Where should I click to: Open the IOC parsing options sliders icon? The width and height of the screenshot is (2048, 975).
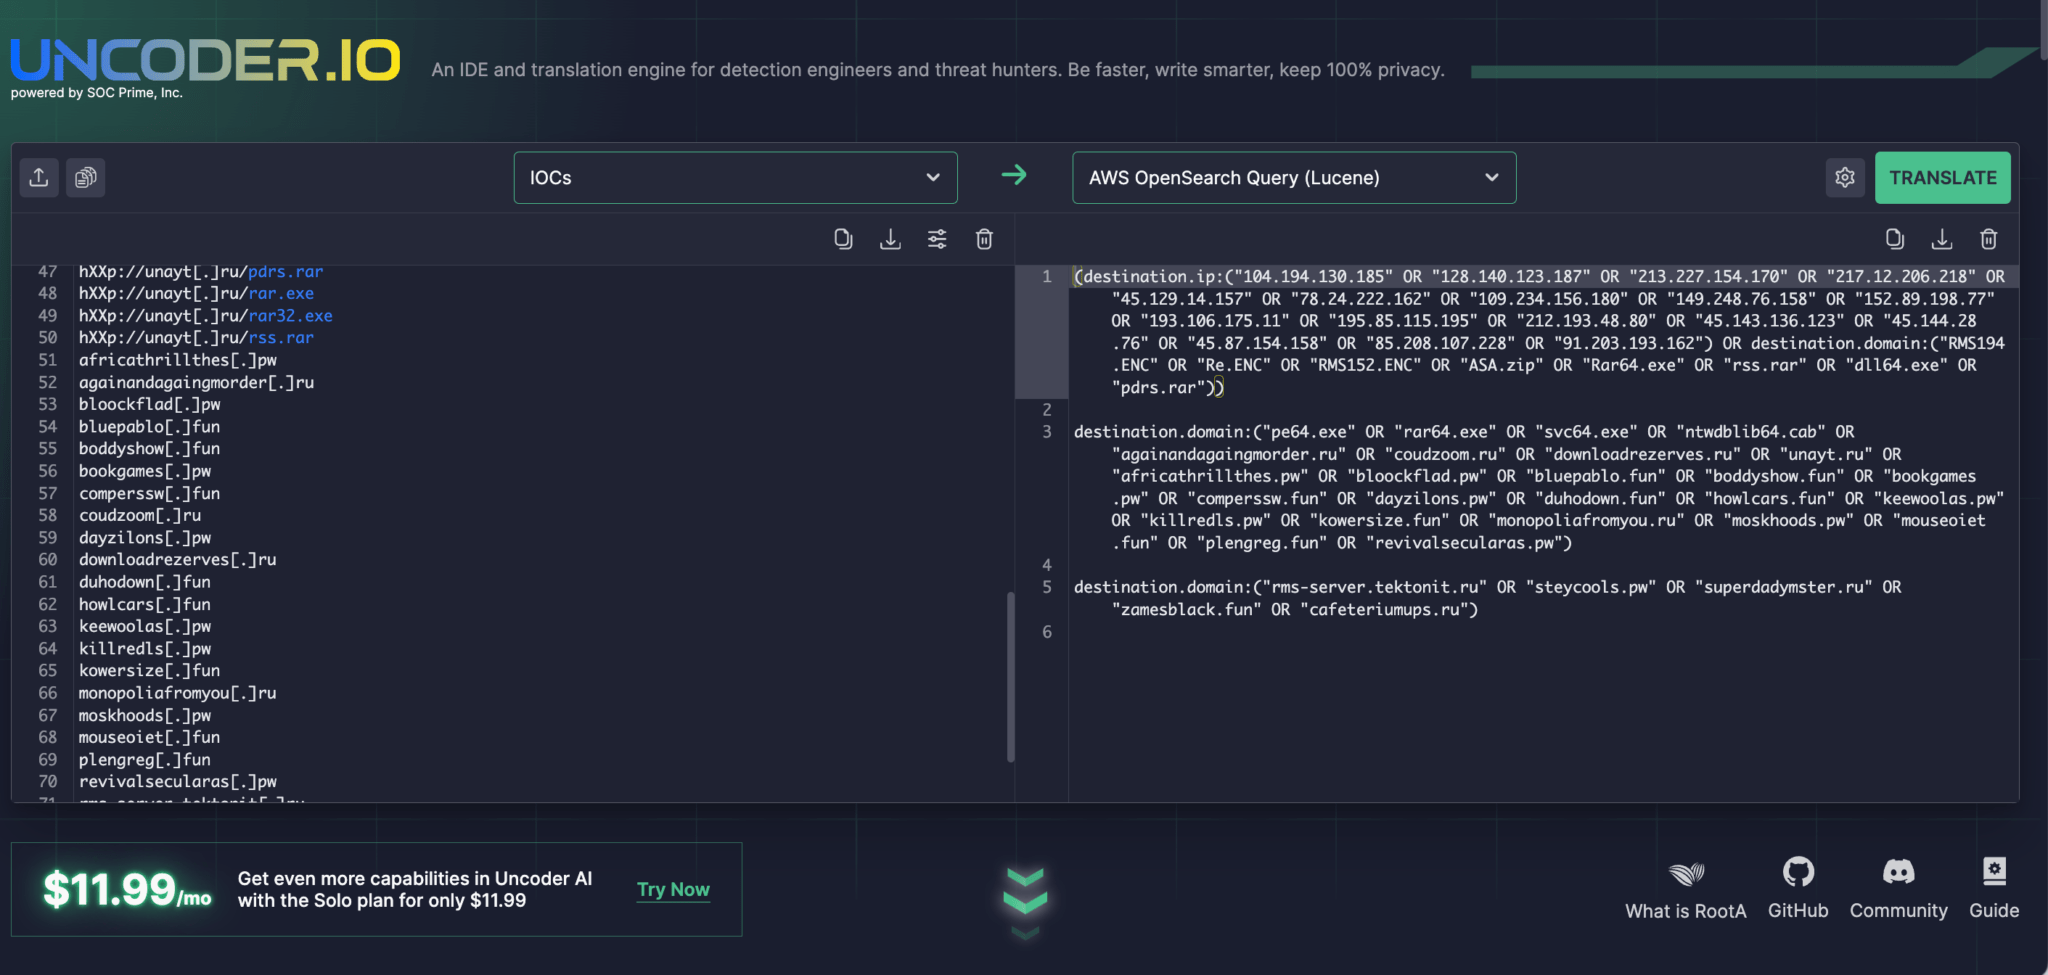click(x=937, y=239)
